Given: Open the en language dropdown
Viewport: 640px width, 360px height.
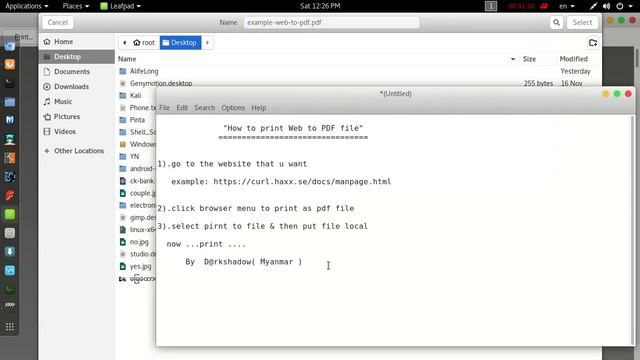Looking at the screenshot, I should pyautogui.click(x=567, y=6).
